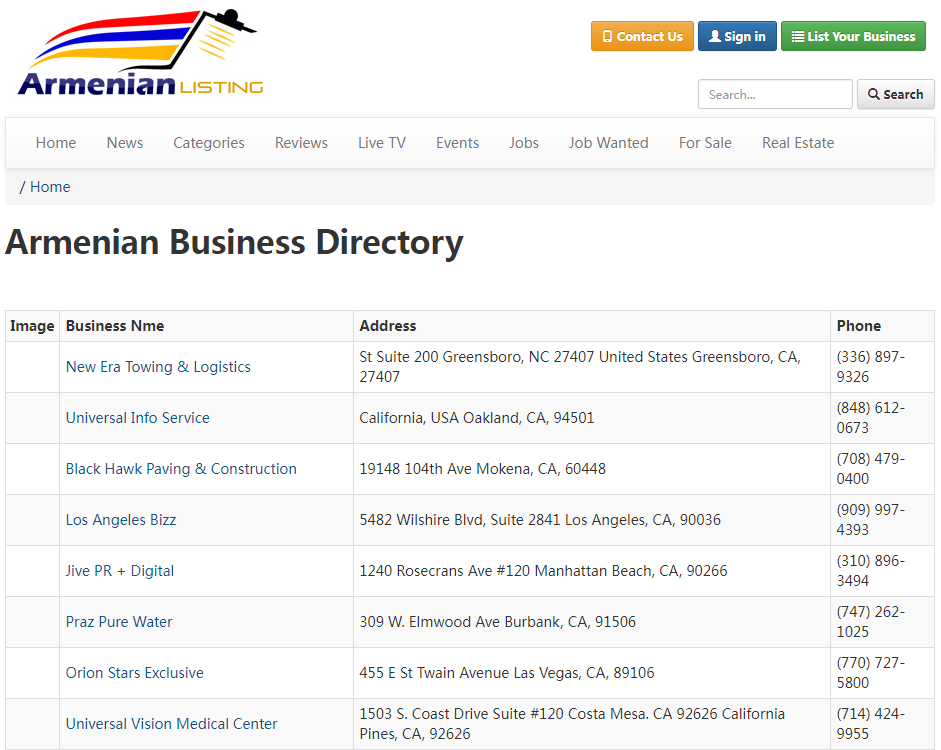The height and width of the screenshot is (750, 941).
Task: Click the List Your Business button
Action: pos(853,37)
